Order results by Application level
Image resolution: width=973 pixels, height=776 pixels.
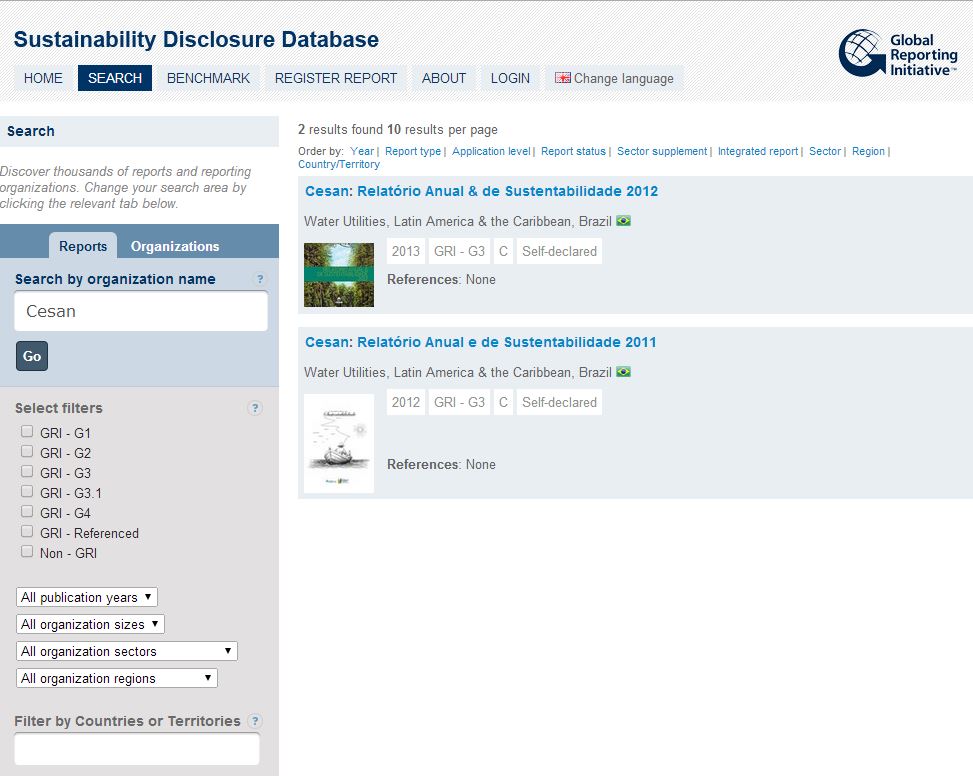pos(491,151)
